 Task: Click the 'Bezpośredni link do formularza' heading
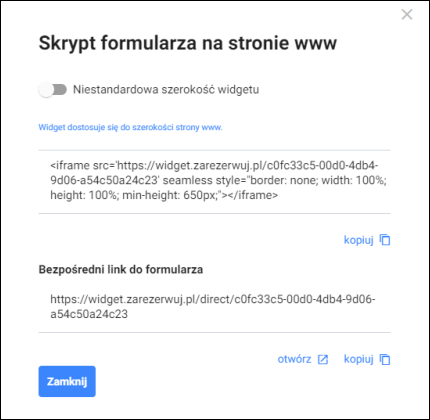coord(121,269)
